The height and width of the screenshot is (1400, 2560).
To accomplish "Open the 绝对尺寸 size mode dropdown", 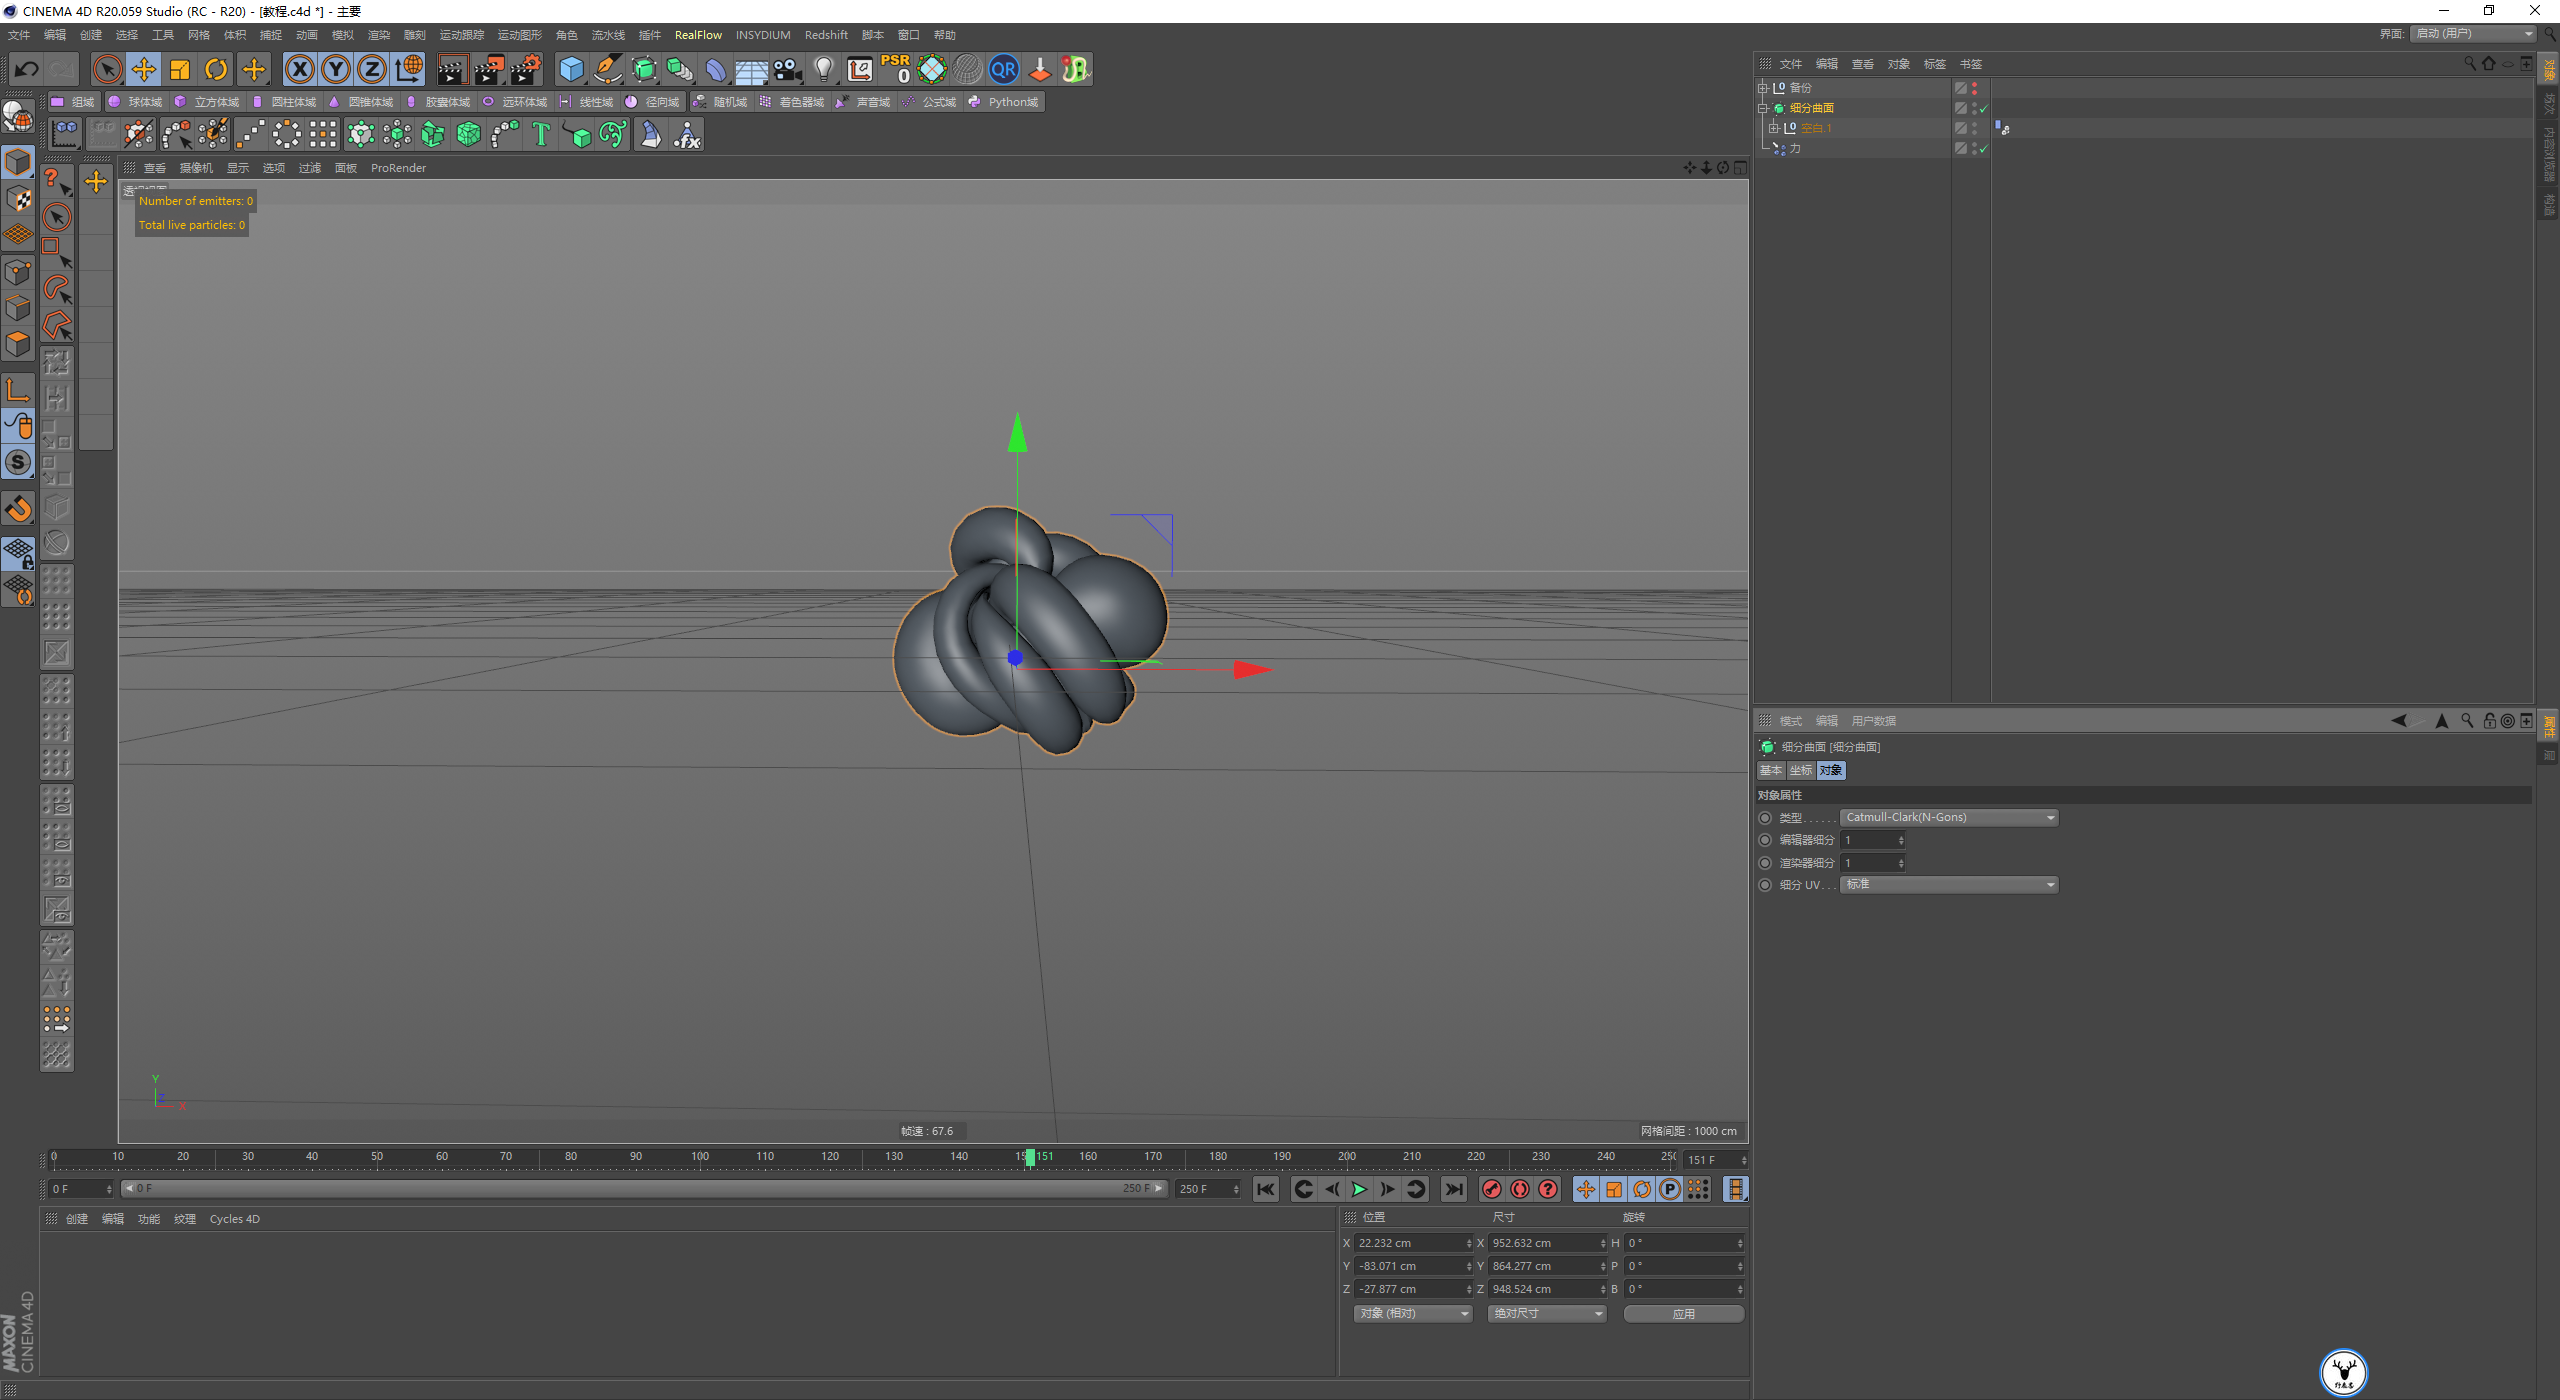I will 1546,1314.
